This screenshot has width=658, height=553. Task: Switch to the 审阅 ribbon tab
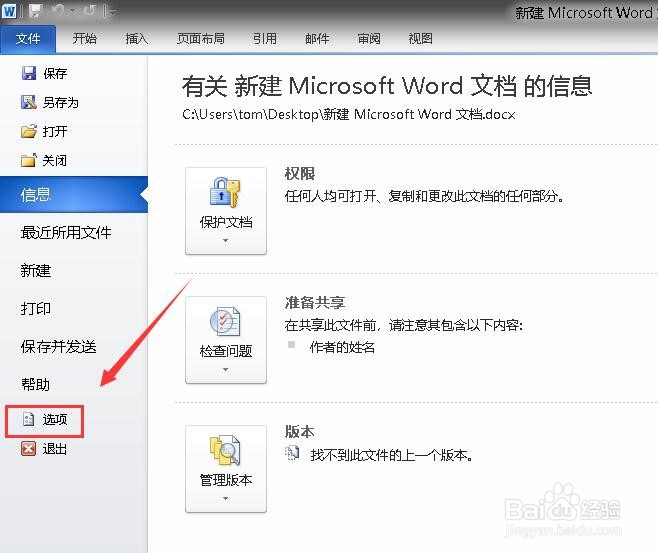tap(369, 39)
